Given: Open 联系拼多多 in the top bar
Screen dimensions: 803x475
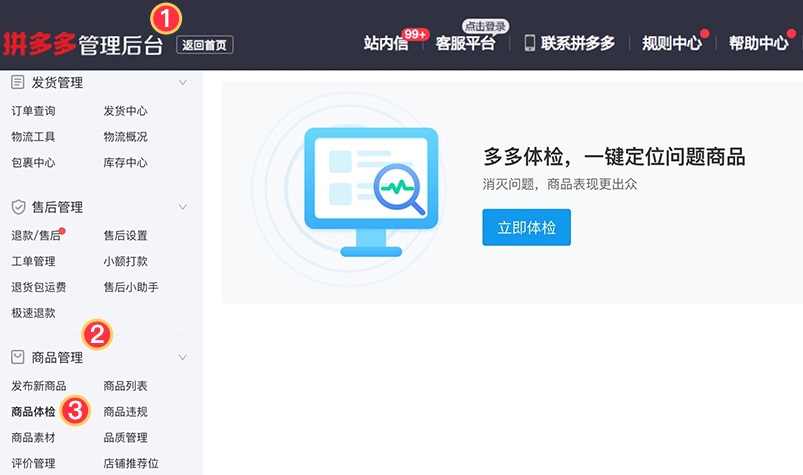Looking at the screenshot, I should click(578, 44).
